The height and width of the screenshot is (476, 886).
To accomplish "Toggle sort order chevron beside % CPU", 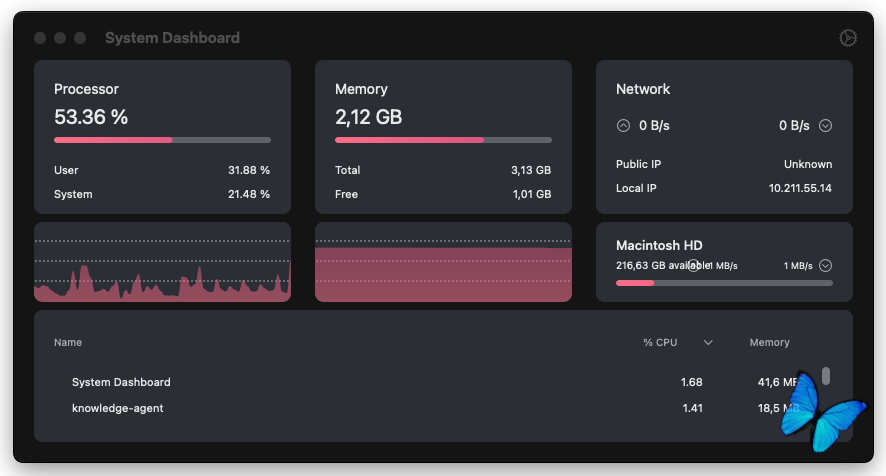I will tap(708, 343).
